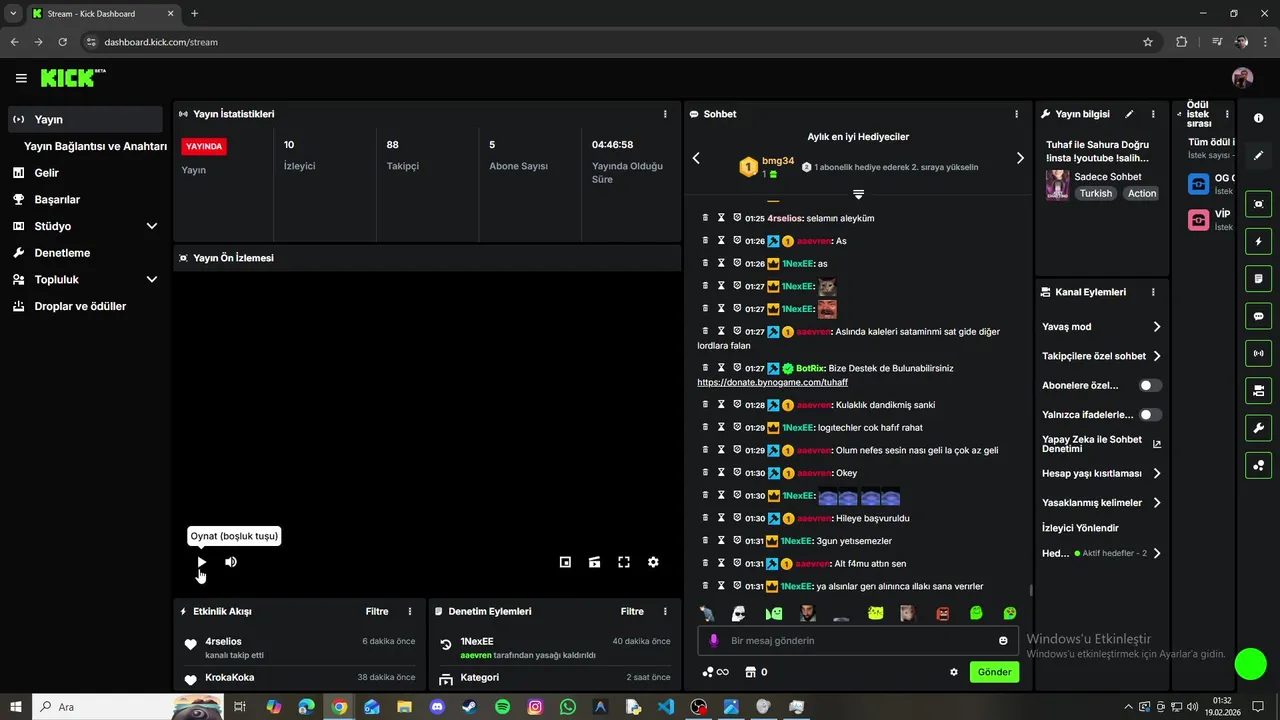
Task: Mute the preview volume speaker
Action: pos(231,562)
